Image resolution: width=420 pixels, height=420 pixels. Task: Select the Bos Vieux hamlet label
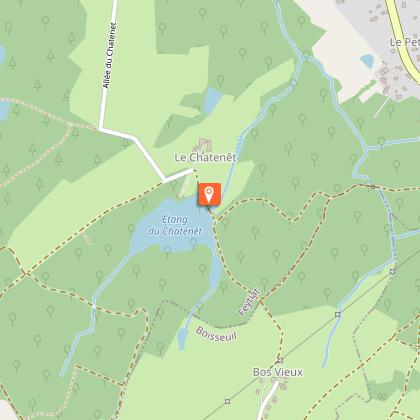click(278, 372)
